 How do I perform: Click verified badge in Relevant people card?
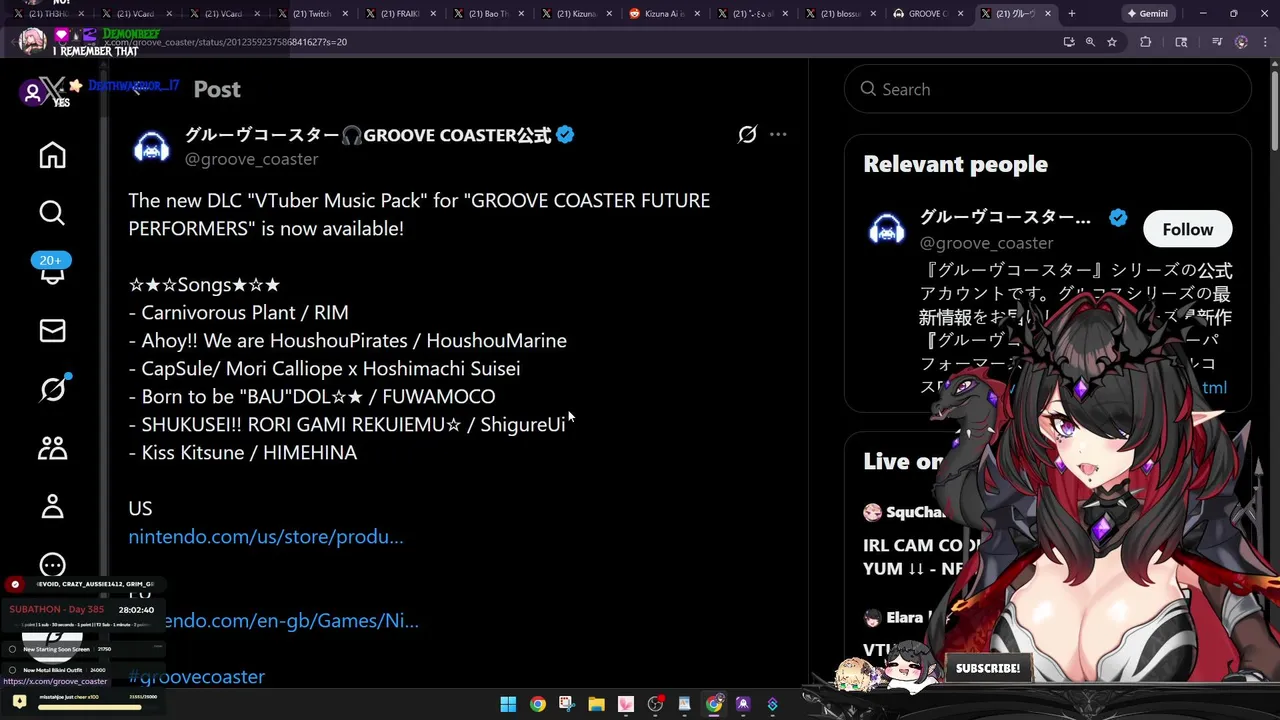pyautogui.click(x=1118, y=217)
